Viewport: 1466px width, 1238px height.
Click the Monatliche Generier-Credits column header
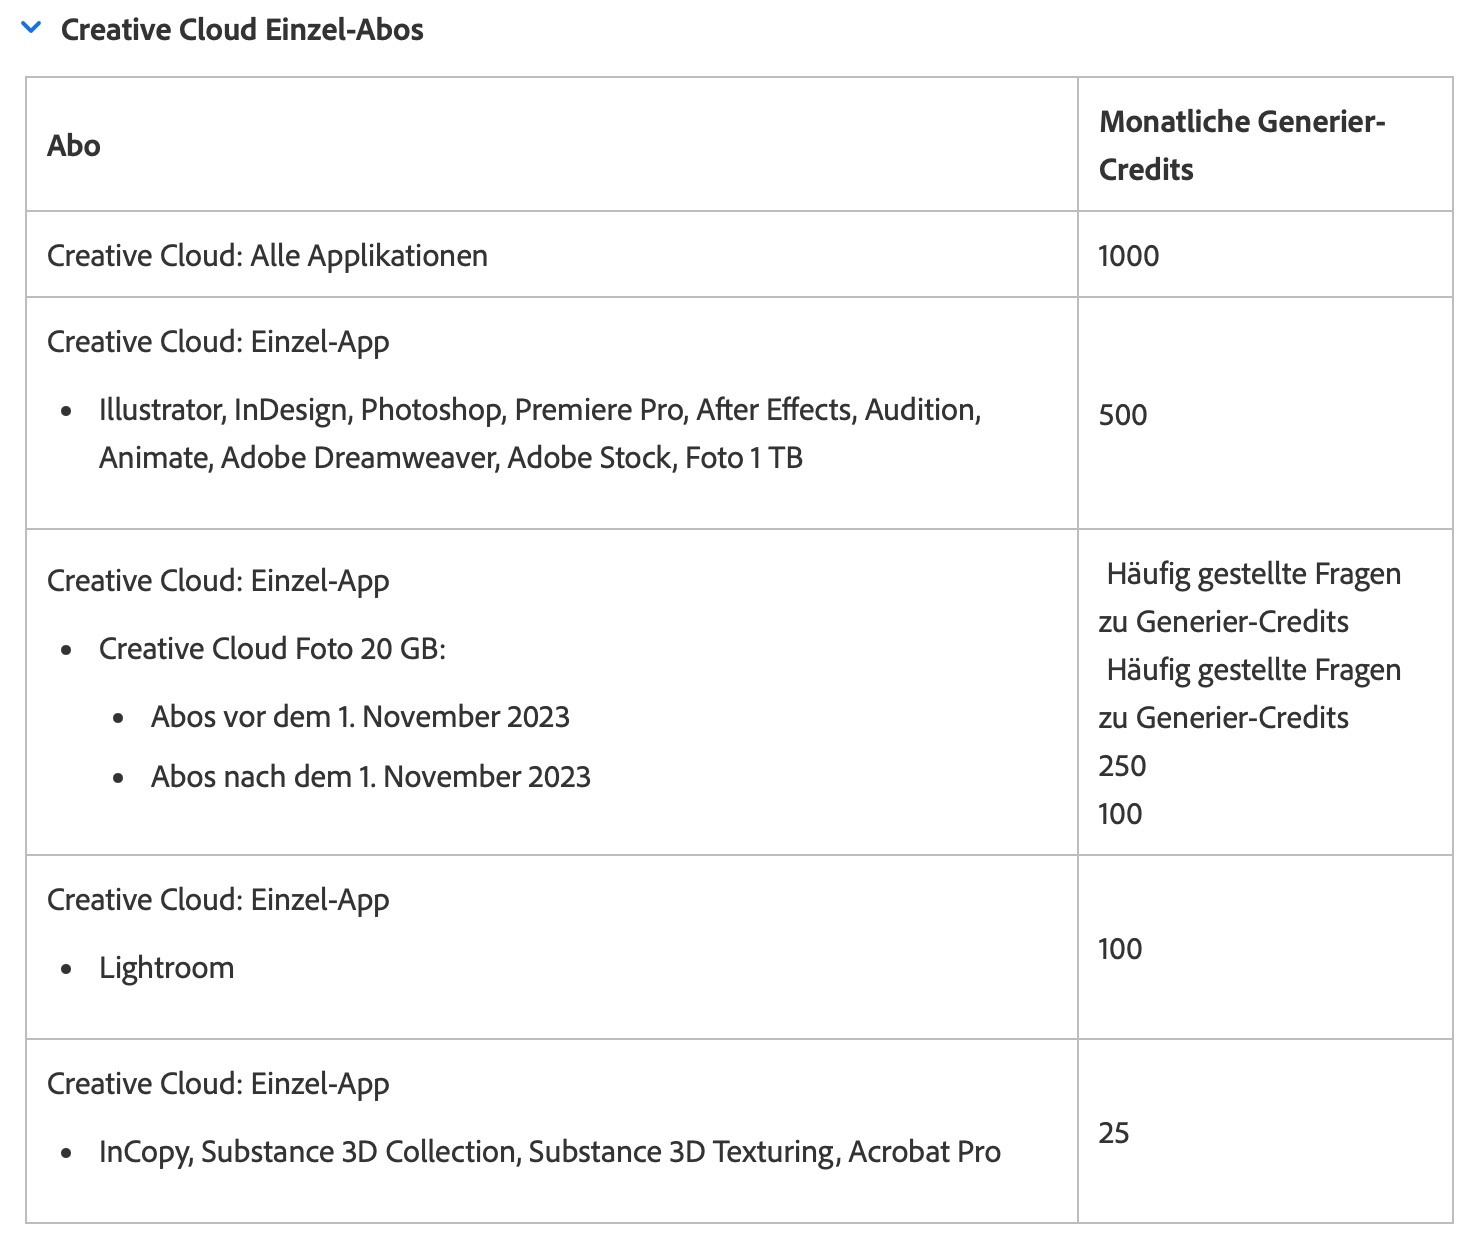pos(1241,145)
